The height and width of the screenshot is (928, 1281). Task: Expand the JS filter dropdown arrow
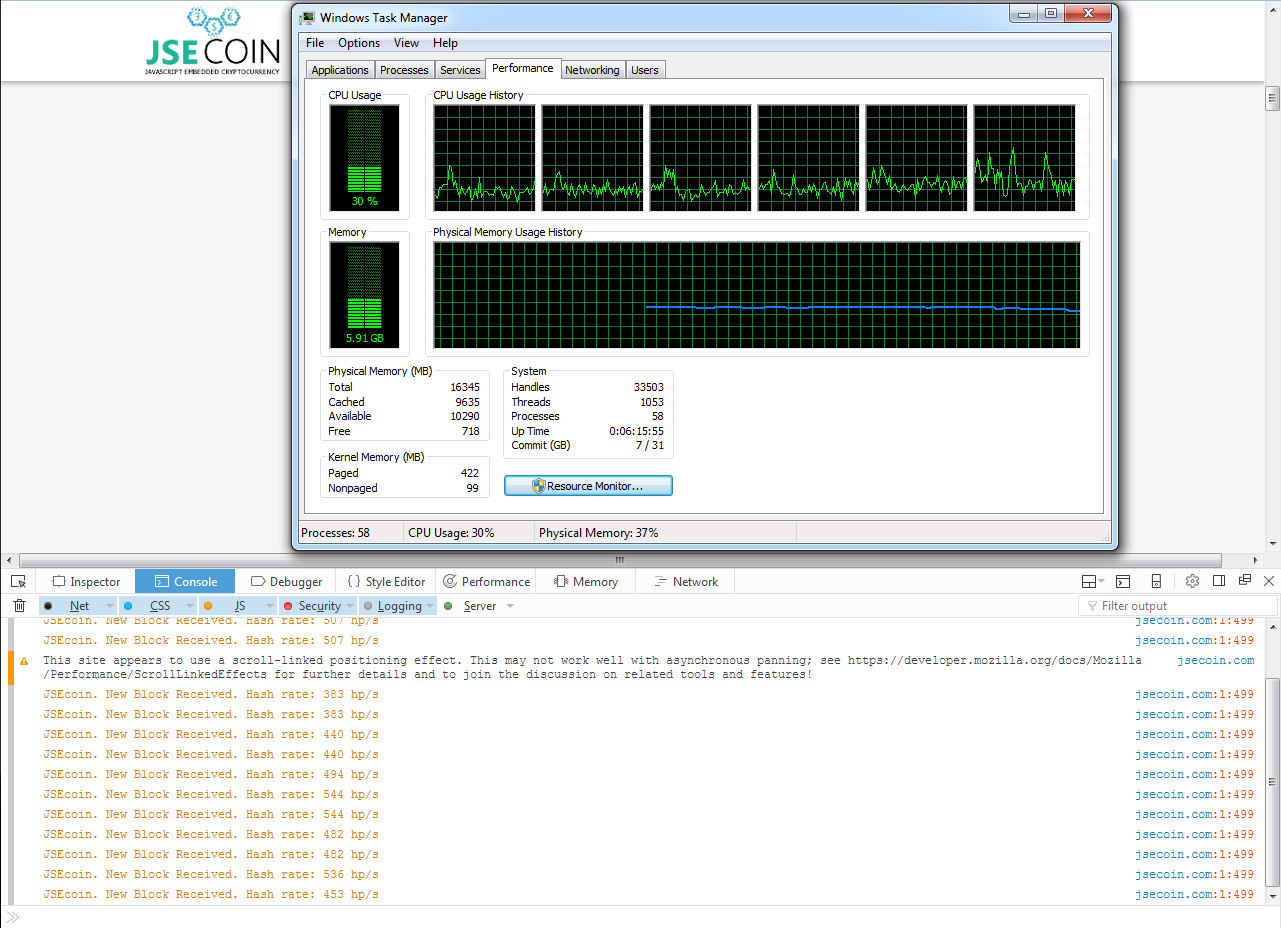269,606
